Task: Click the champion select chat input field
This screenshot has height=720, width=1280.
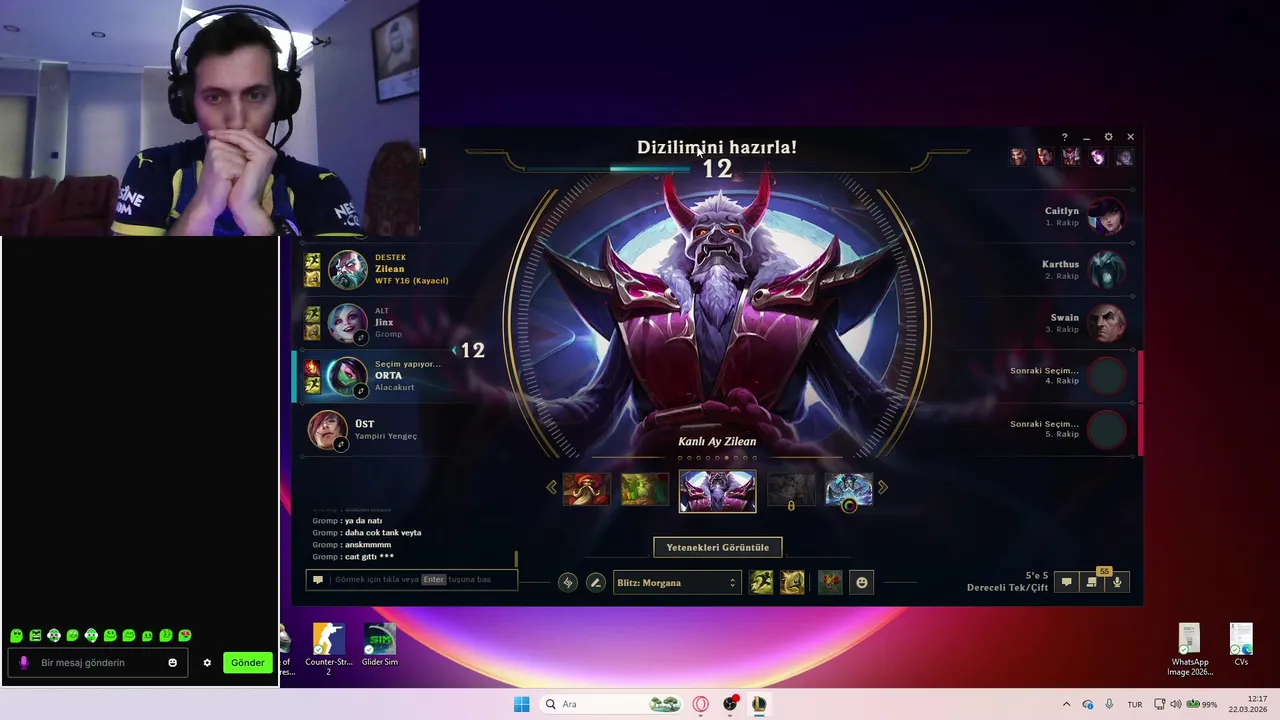Action: [x=412, y=579]
